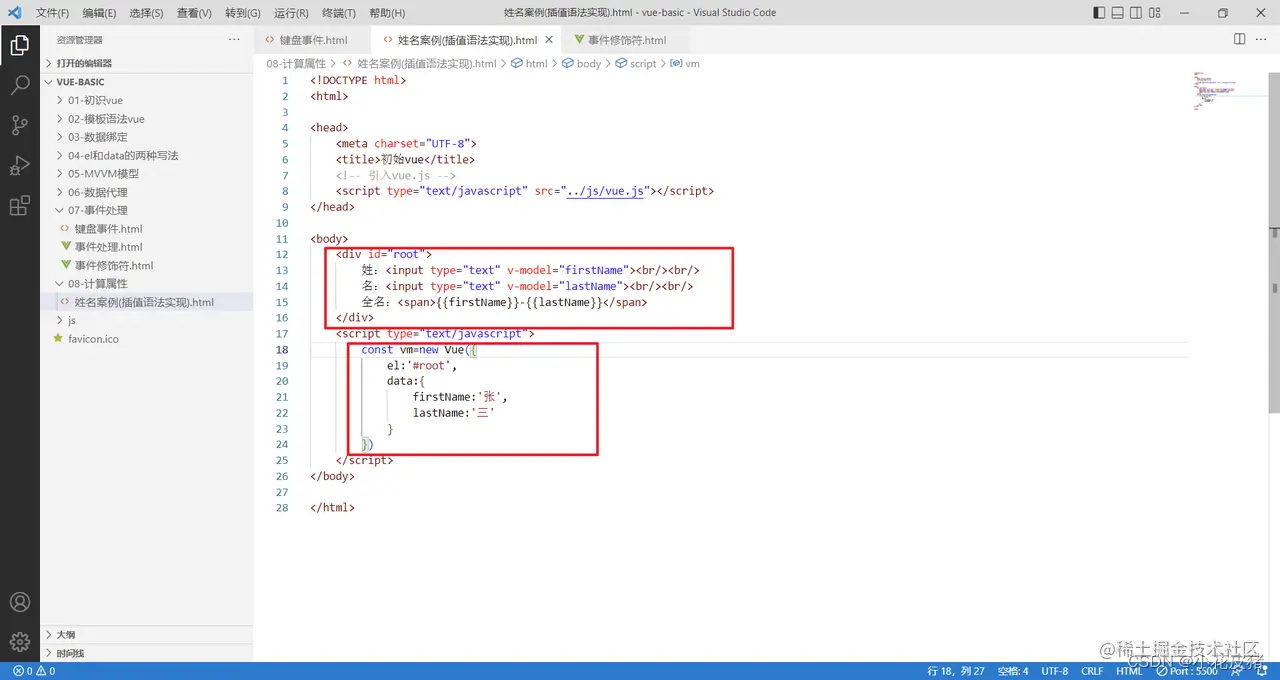The width and height of the screenshot is (1280, 680).
Task: Click breadcrumb script element
Action: (x=635, y=63)
